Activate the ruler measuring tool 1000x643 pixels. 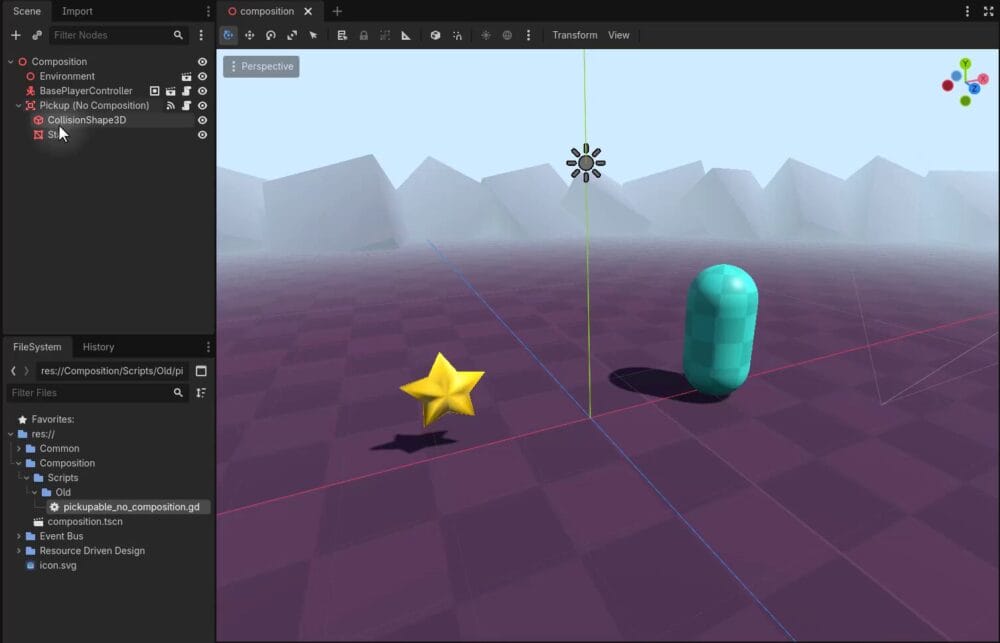point(406,35)
